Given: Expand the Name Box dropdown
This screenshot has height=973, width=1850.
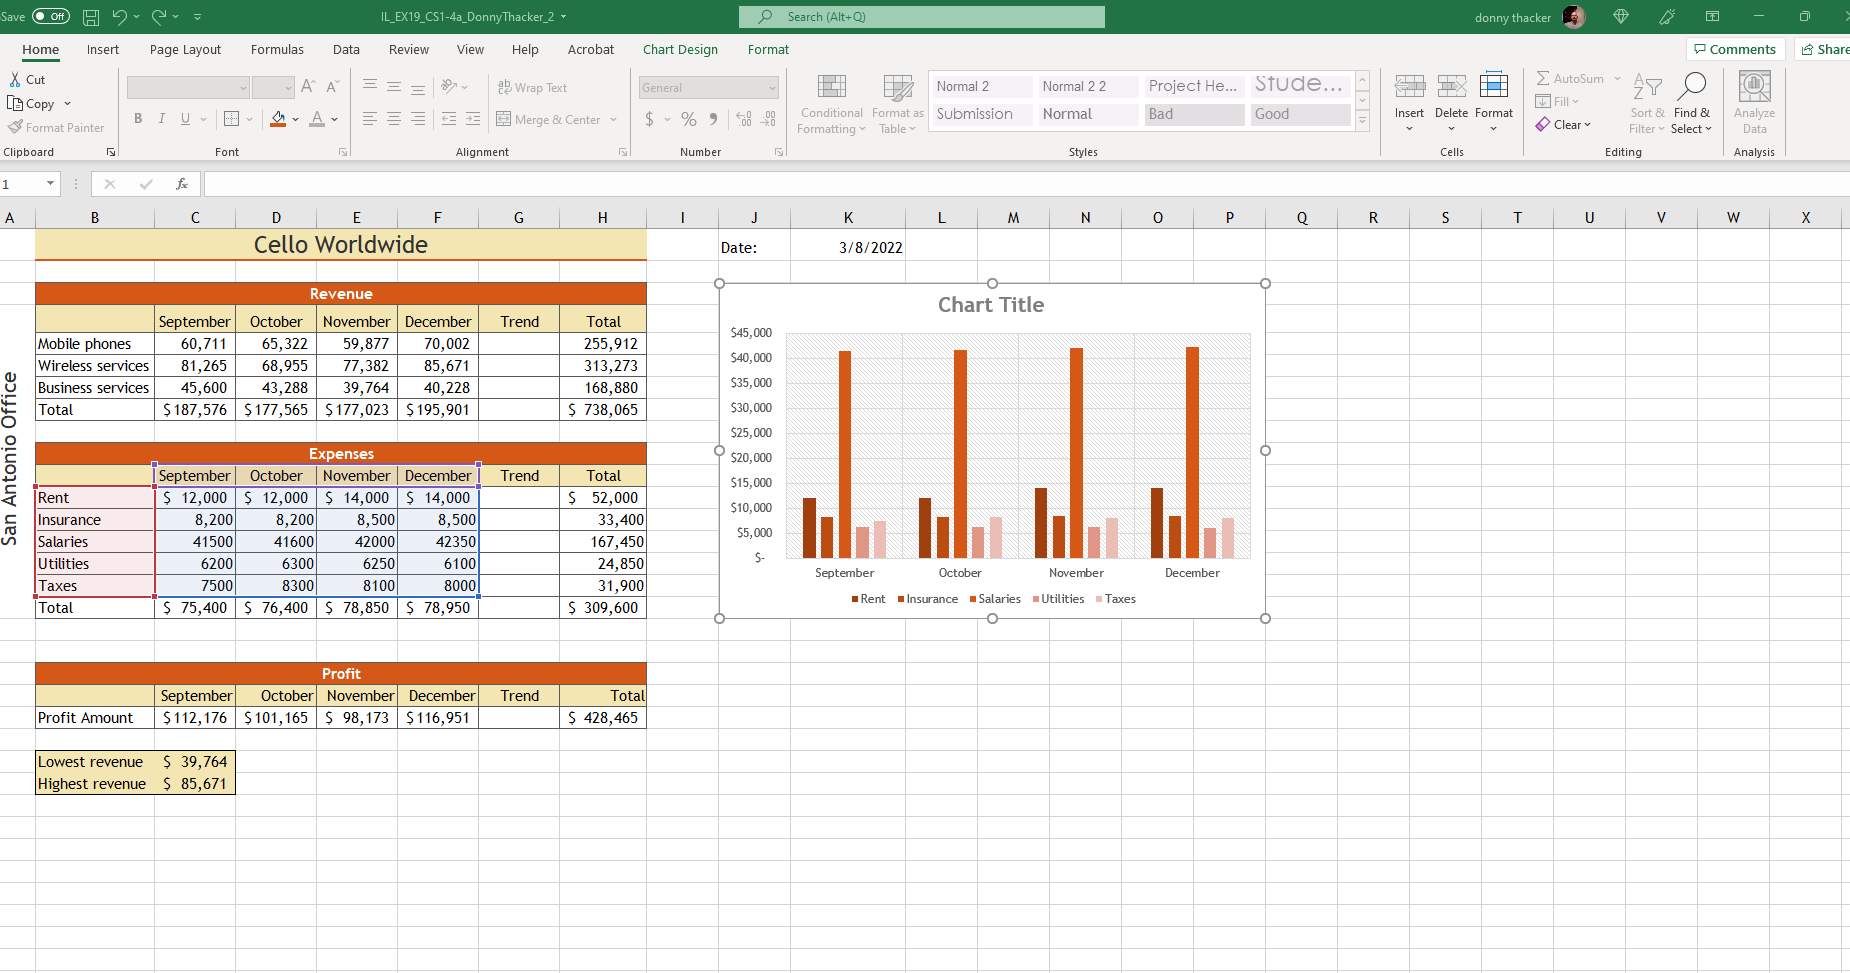Looking at the screenshot, I should 50,184.
